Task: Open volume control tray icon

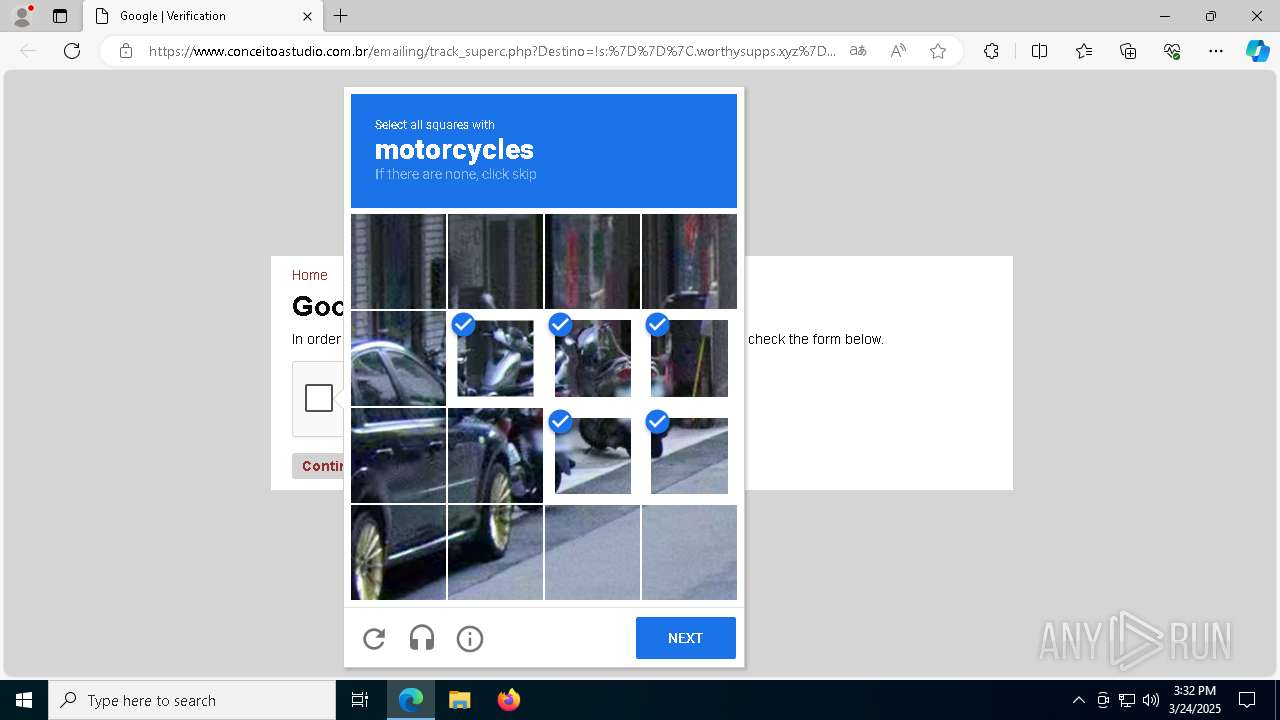Action: pyautogui.click(x=1151, y=700)
